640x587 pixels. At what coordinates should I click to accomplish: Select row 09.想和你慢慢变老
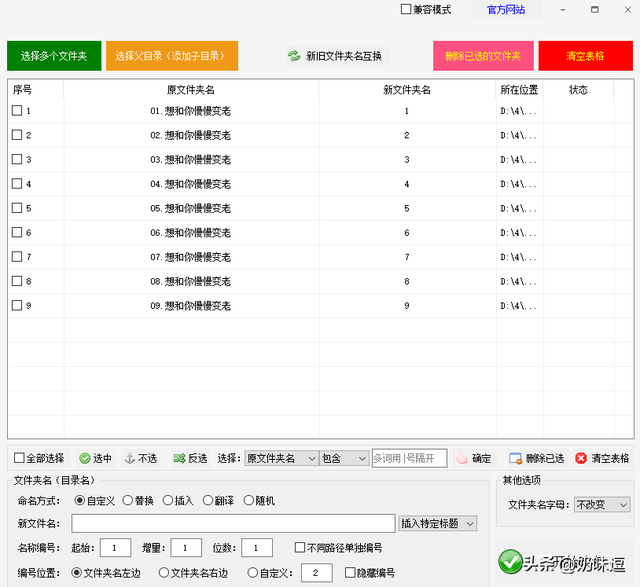pyautogui.click(x=191, y=305)
